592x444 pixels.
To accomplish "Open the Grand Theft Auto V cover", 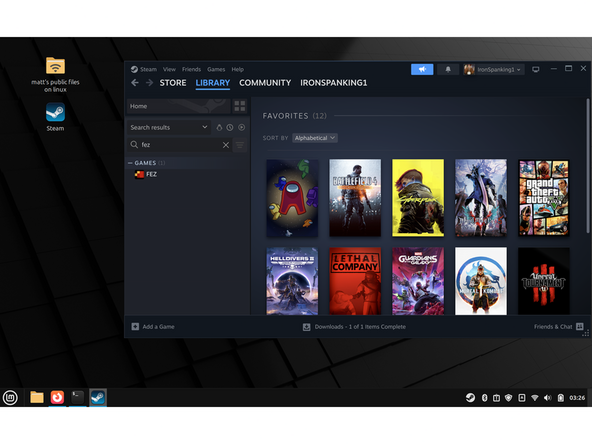I will [544, 198].
